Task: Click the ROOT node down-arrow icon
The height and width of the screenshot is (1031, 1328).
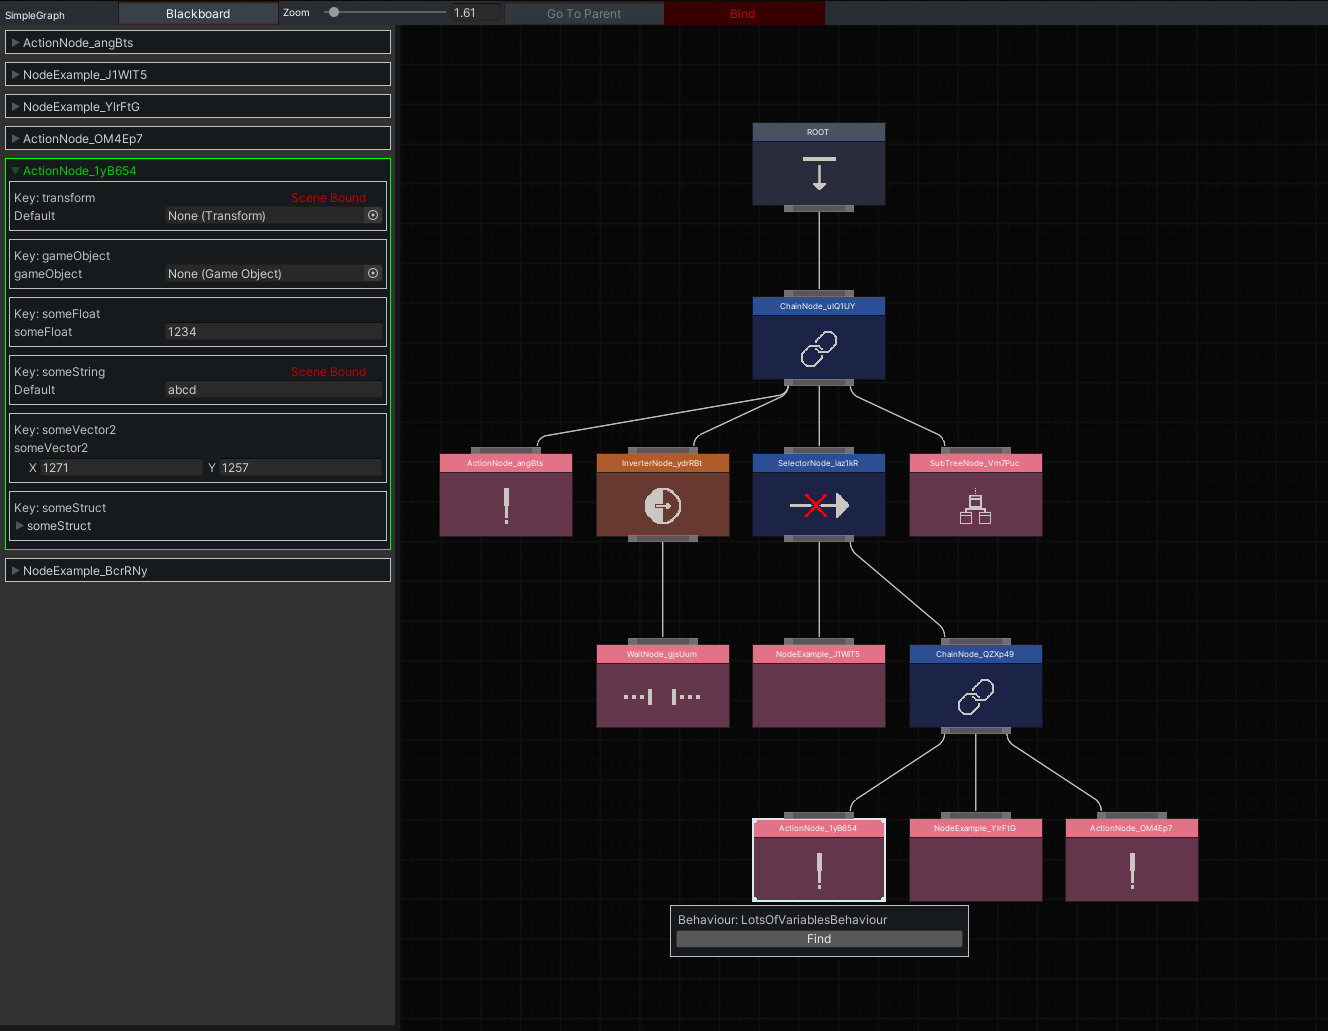Action: [819, 173]
